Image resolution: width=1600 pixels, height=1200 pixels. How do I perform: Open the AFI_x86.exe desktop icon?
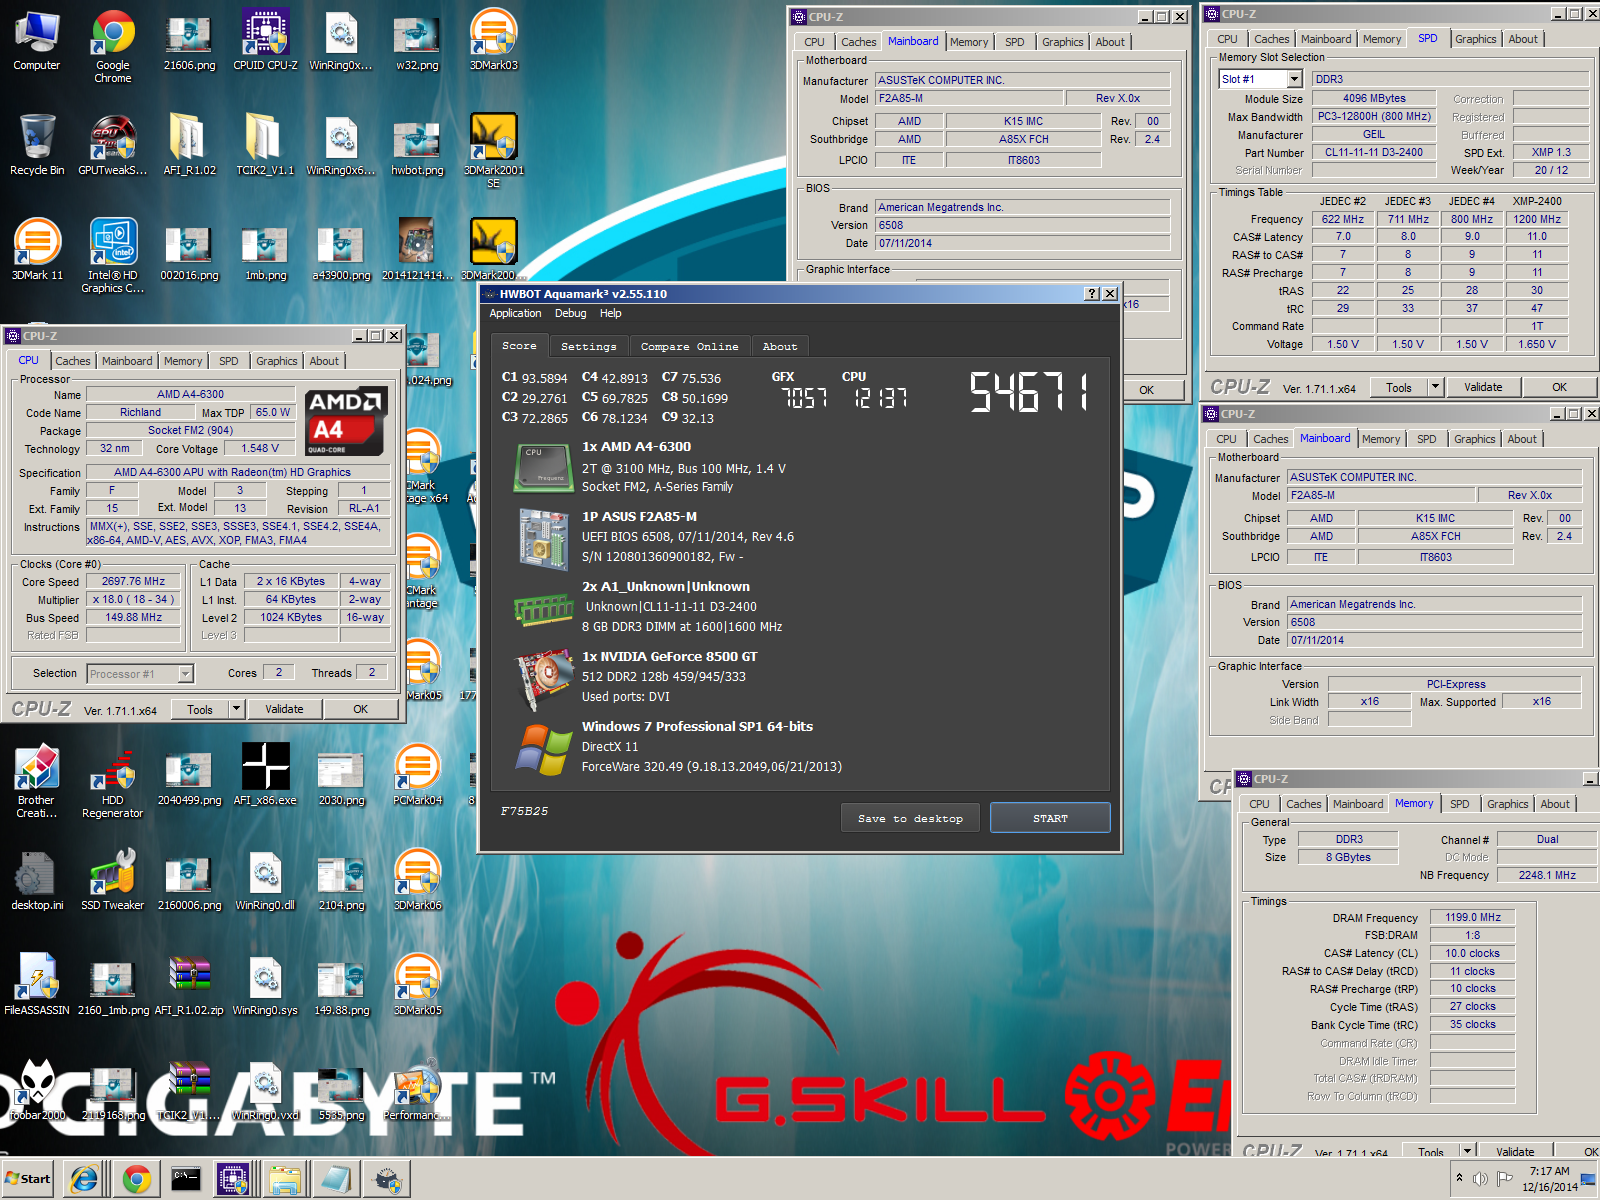point(265,776)
